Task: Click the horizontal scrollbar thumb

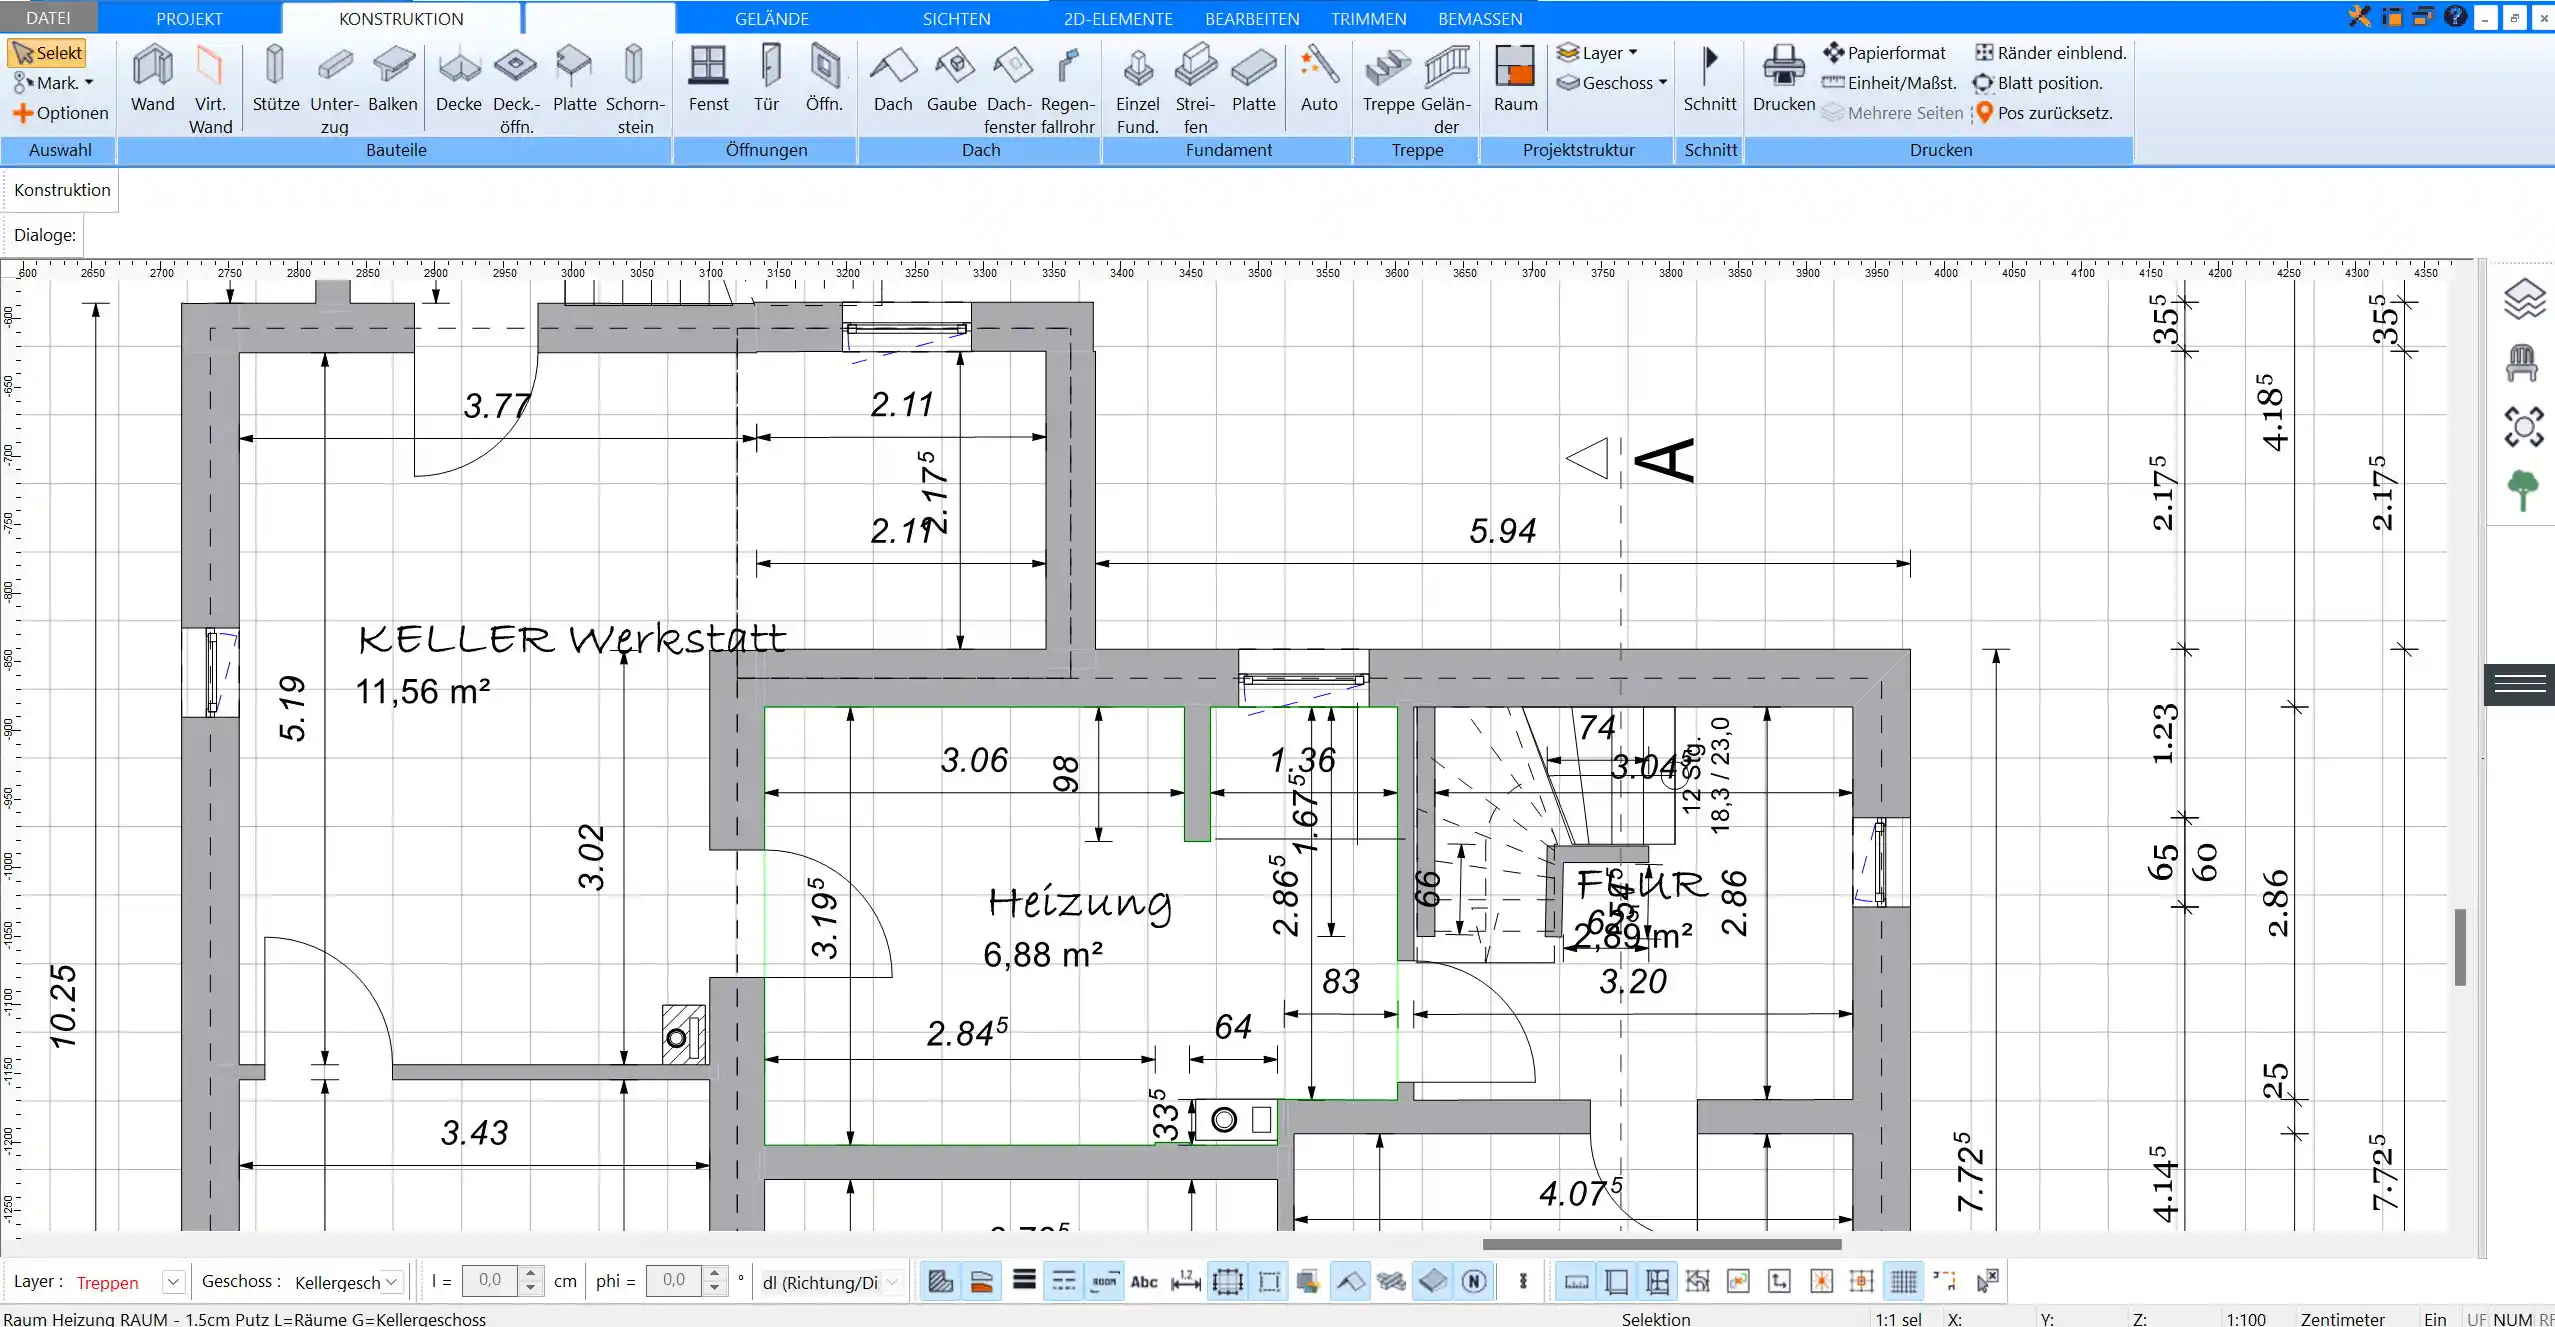Action: point(1661,1245)
